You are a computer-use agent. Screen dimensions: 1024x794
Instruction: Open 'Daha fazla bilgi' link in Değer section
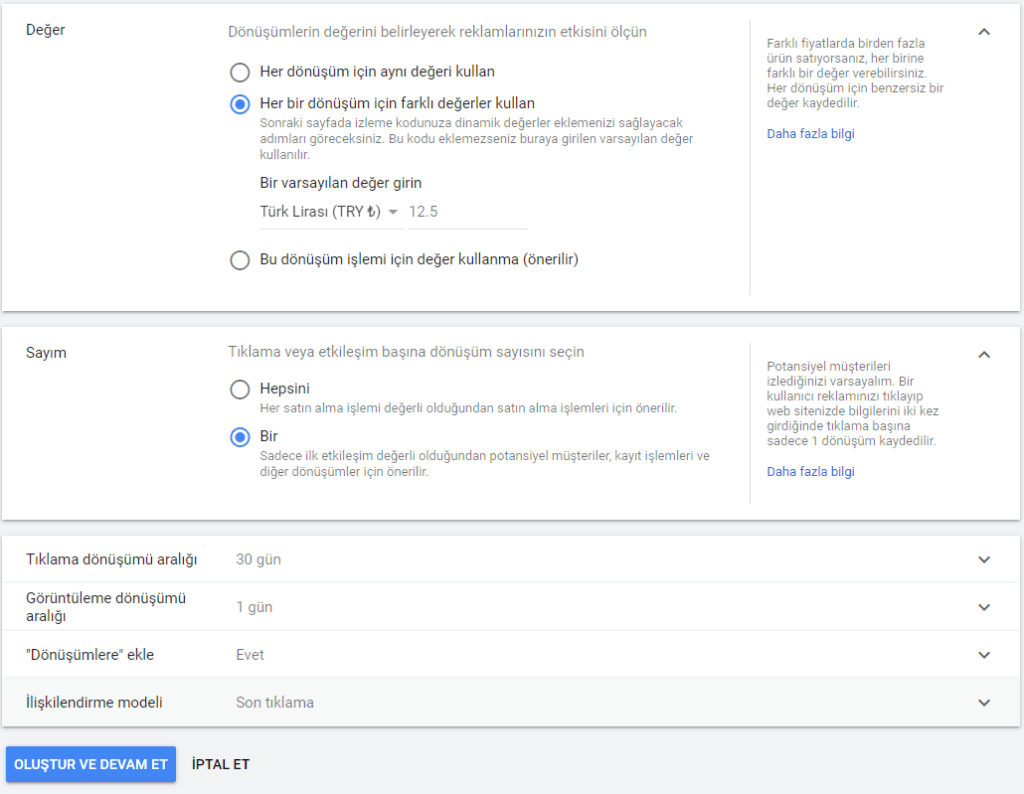coord(810,134)
